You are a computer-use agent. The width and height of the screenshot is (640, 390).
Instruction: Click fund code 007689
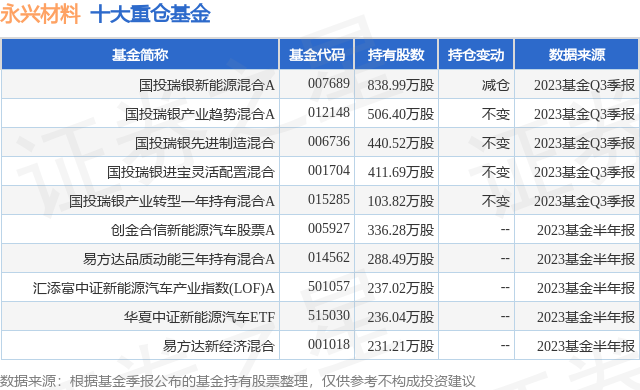click(x=329, y=84)
